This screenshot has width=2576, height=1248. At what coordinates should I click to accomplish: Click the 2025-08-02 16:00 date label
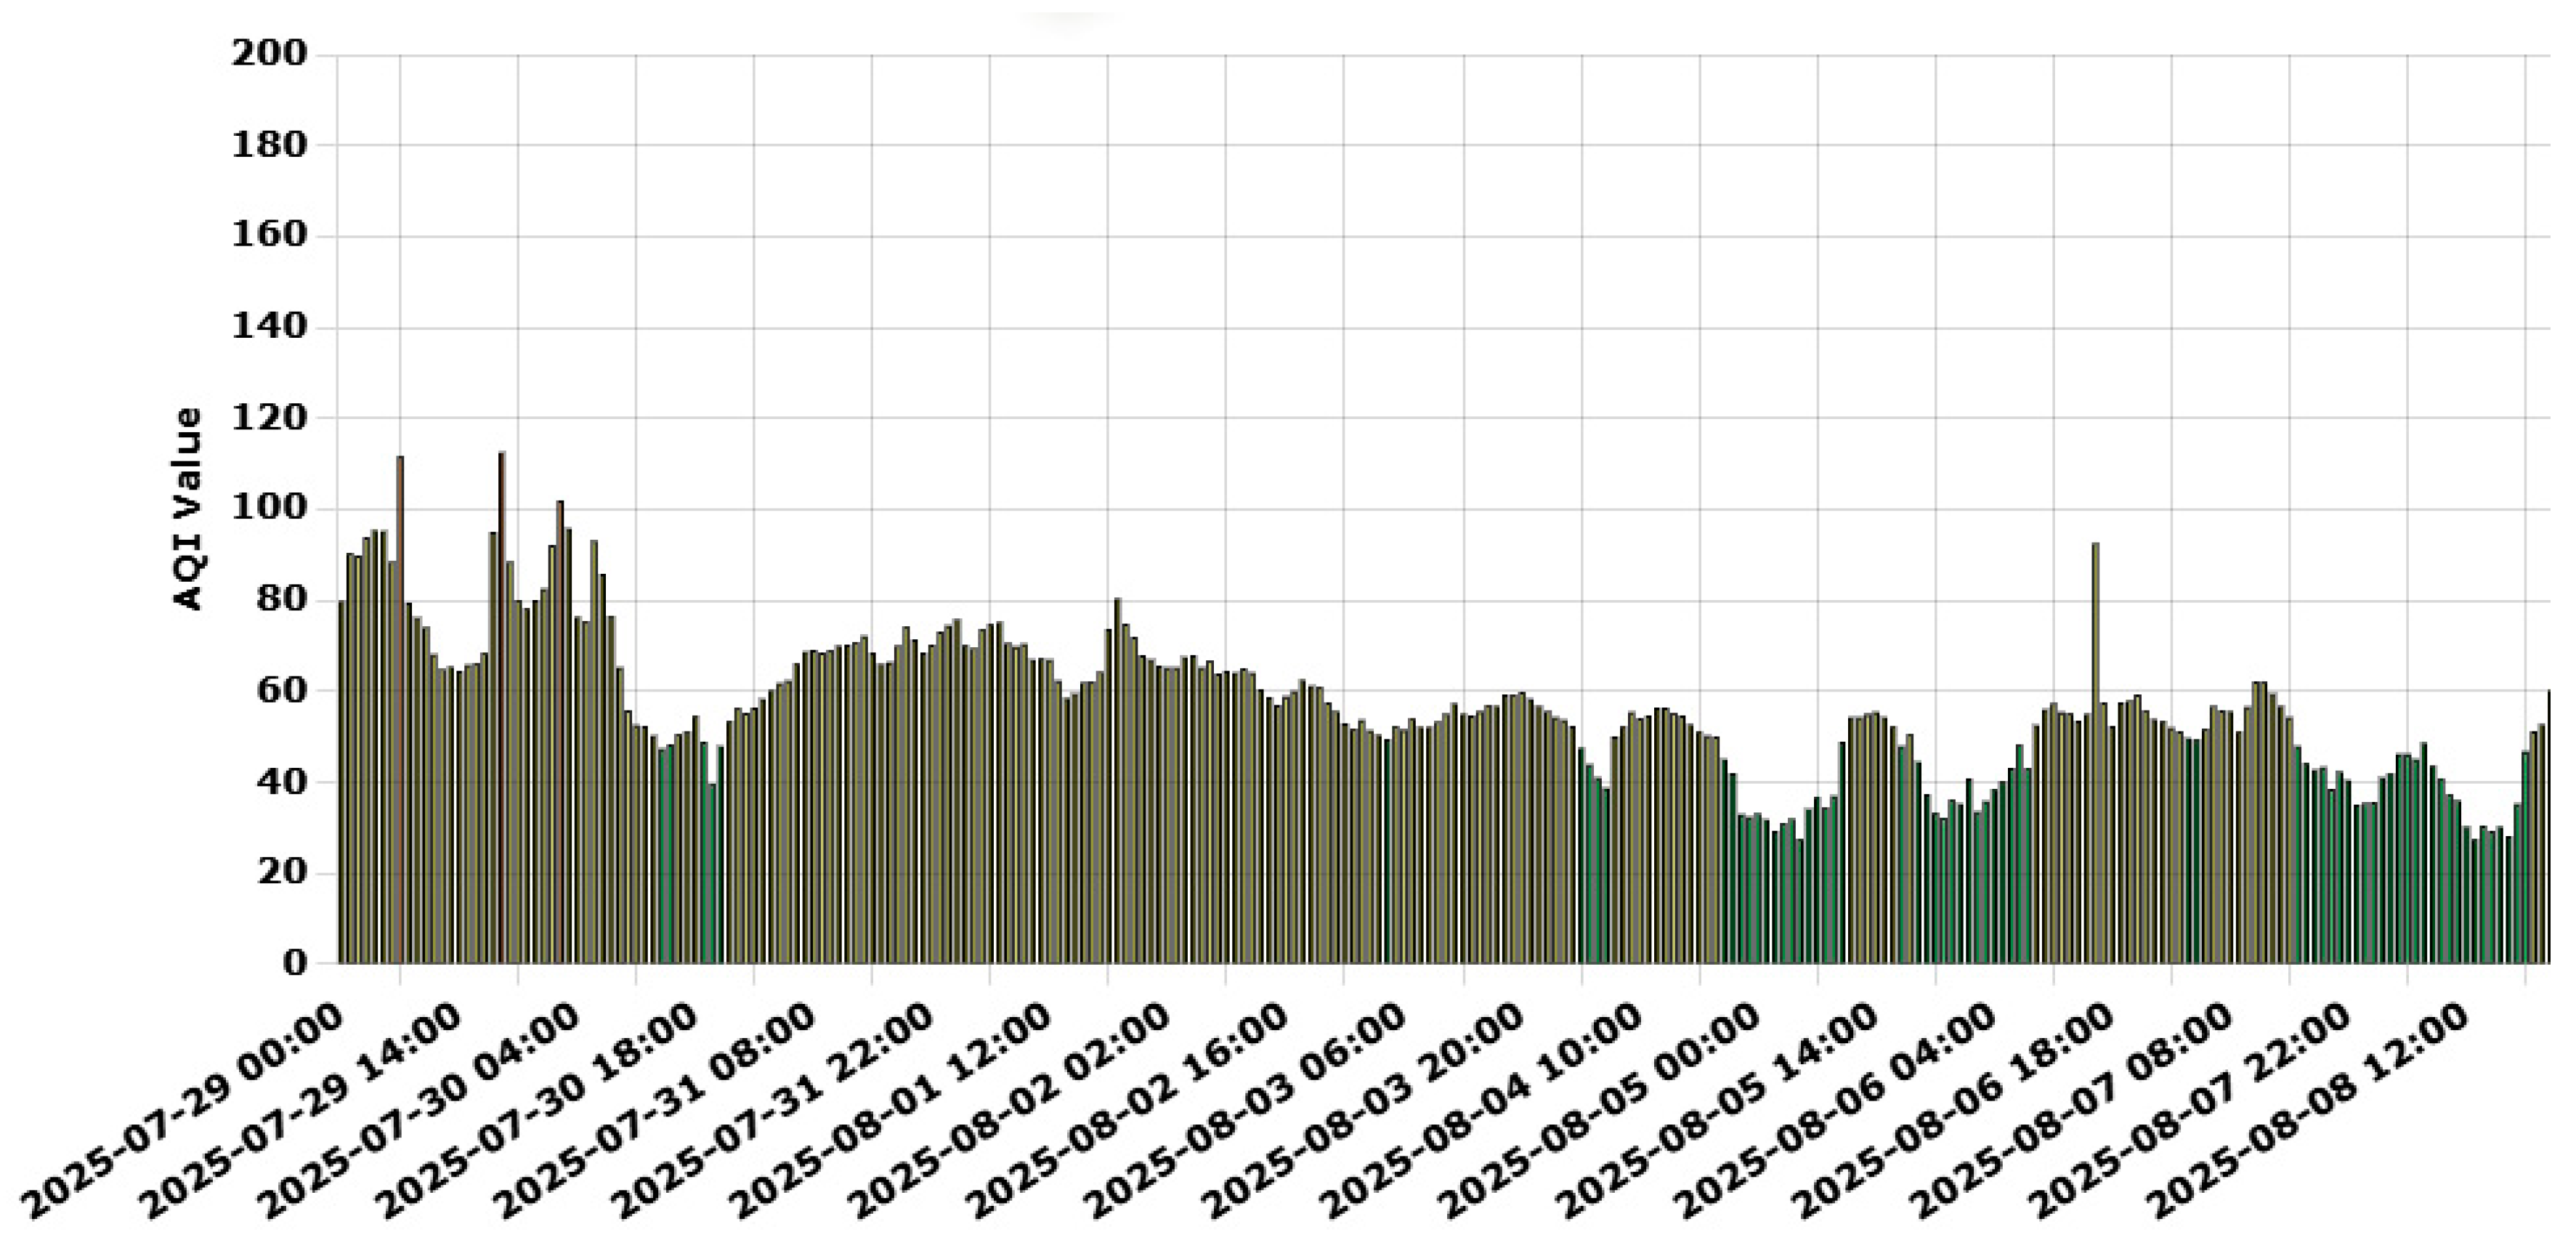(1127, 1111)
